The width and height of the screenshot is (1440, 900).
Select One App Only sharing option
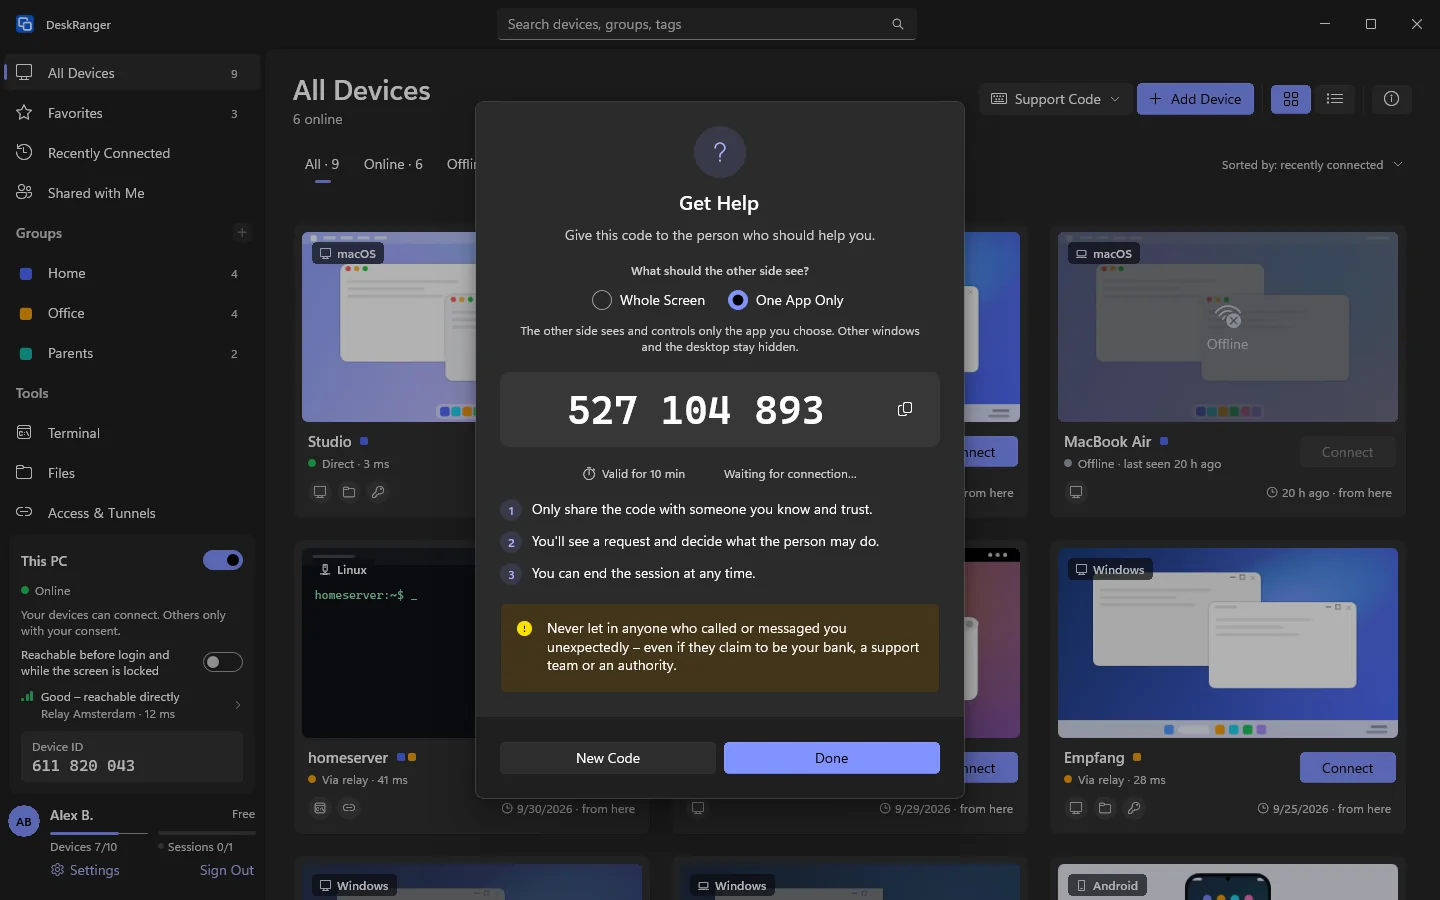click(x=786, y=300)
